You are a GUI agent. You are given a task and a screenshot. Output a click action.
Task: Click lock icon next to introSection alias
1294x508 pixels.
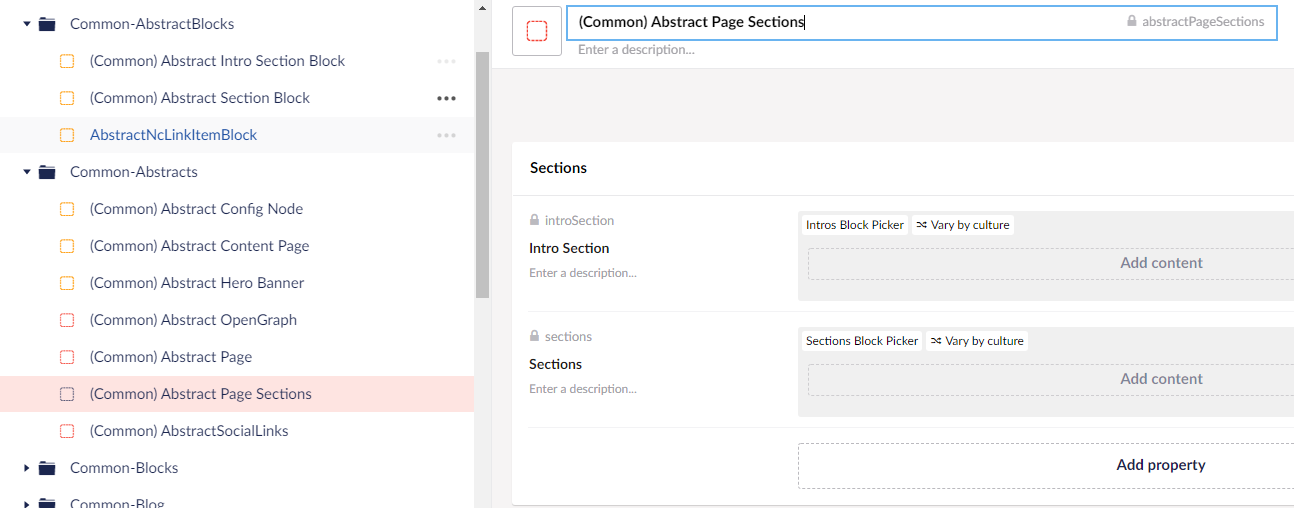[x=535, y=220]
